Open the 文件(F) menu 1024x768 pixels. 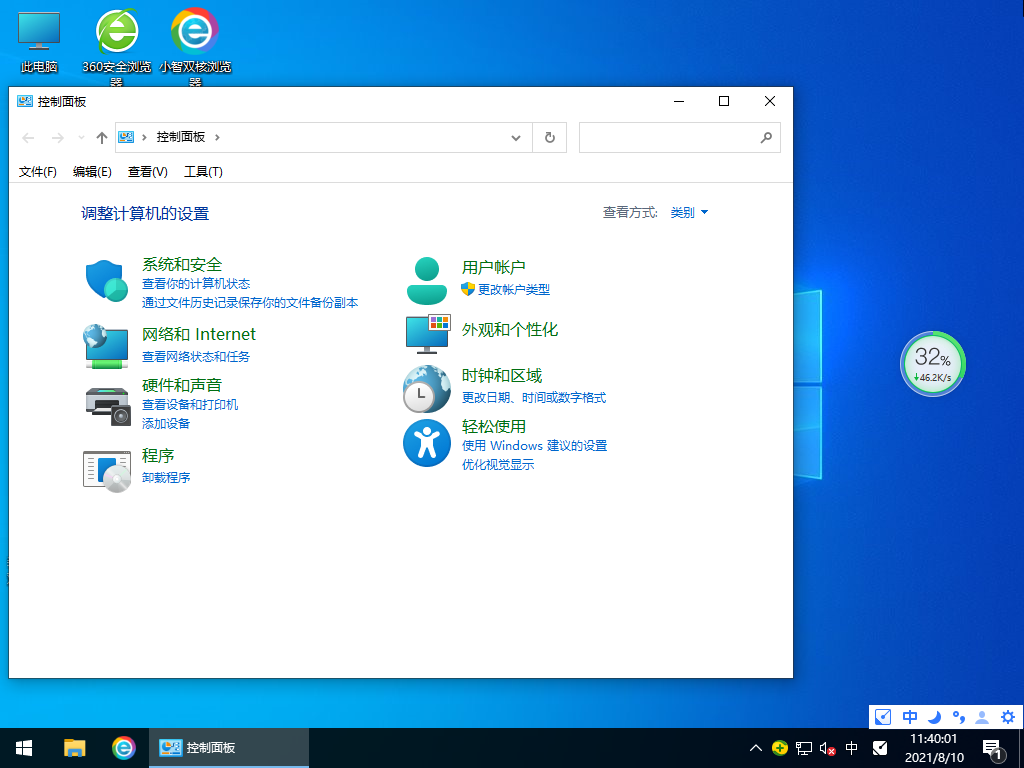pos(37,171)
